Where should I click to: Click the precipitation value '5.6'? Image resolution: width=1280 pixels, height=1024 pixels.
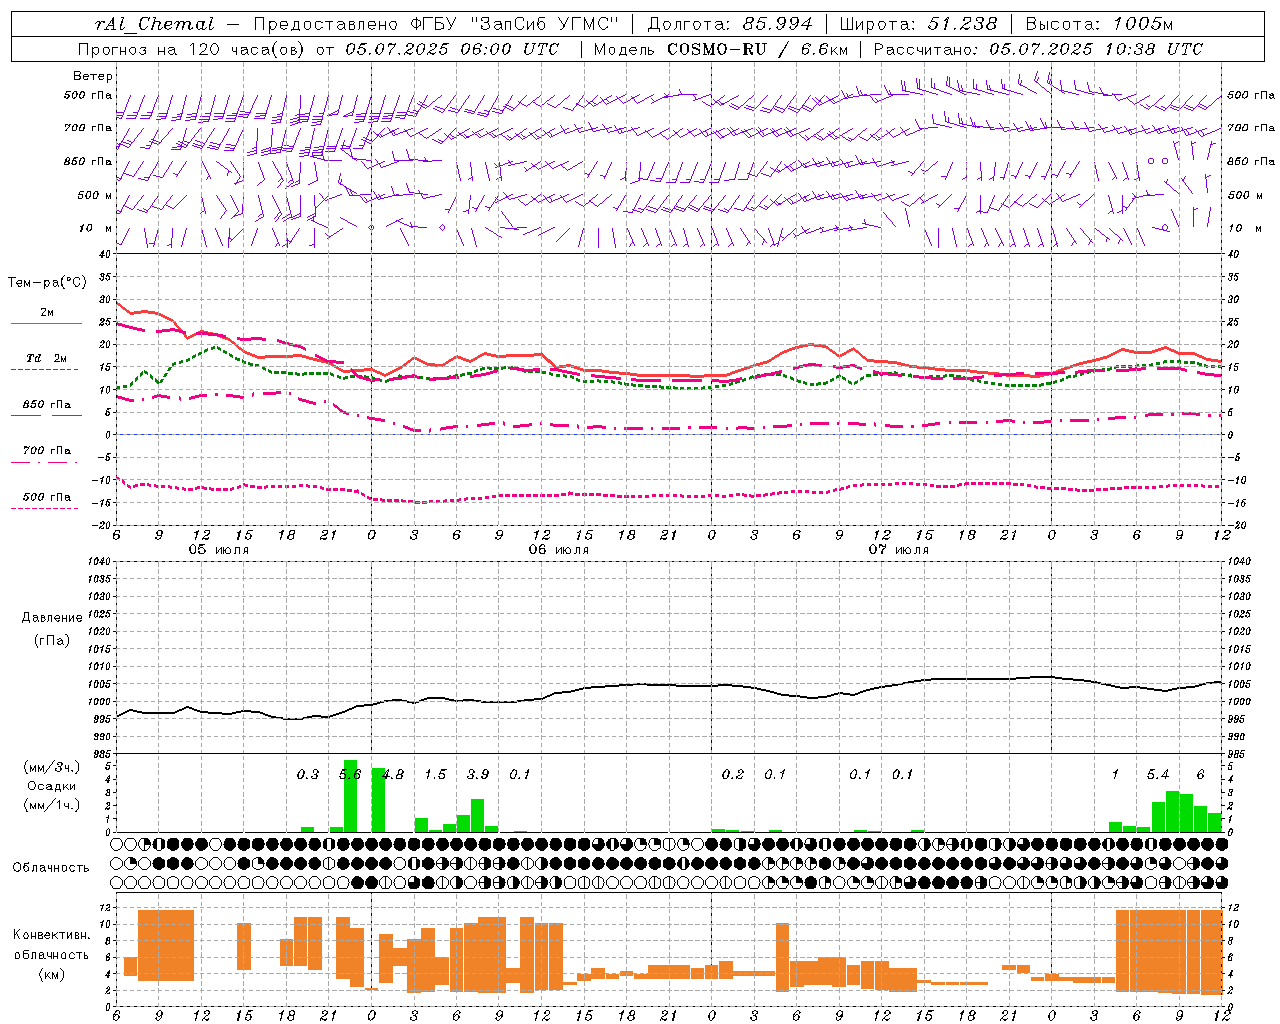pyautogui.click(x=350, y=774)
